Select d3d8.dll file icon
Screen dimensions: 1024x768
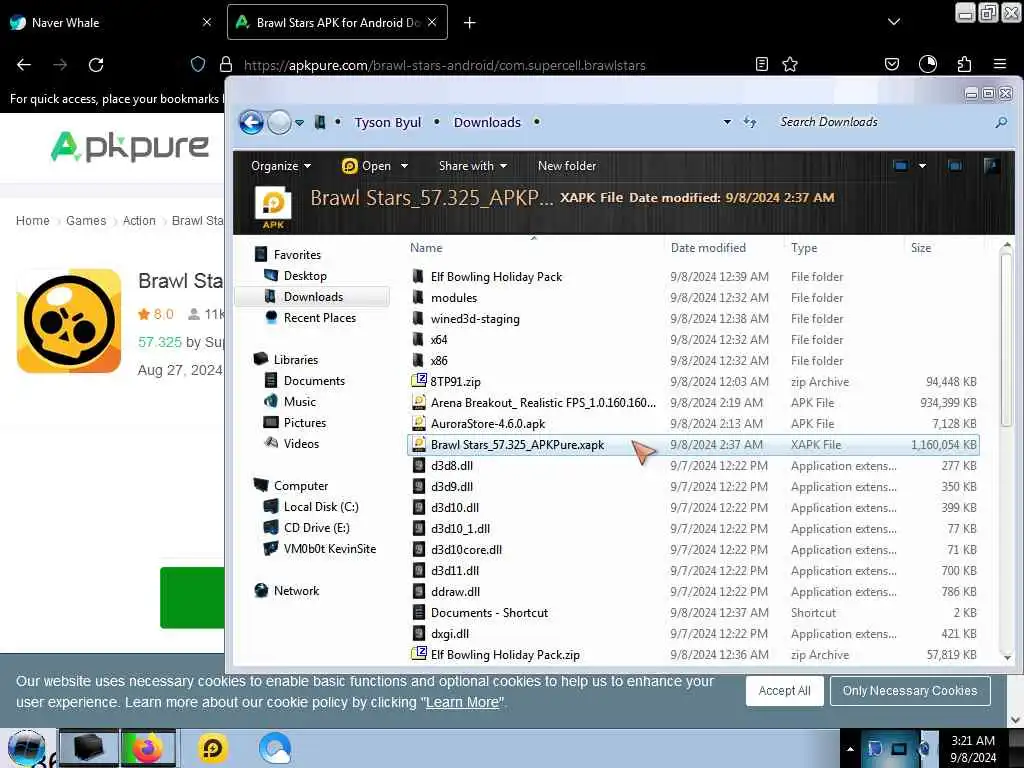(419, 465)
